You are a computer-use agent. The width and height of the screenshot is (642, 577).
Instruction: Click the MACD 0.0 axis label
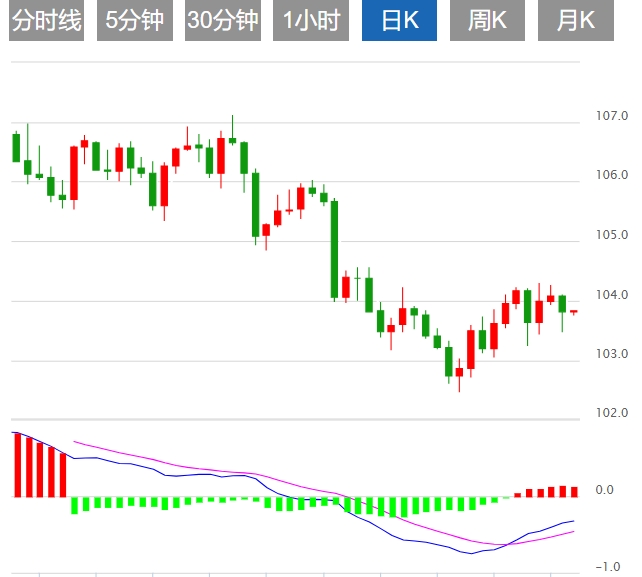(604, 490)
